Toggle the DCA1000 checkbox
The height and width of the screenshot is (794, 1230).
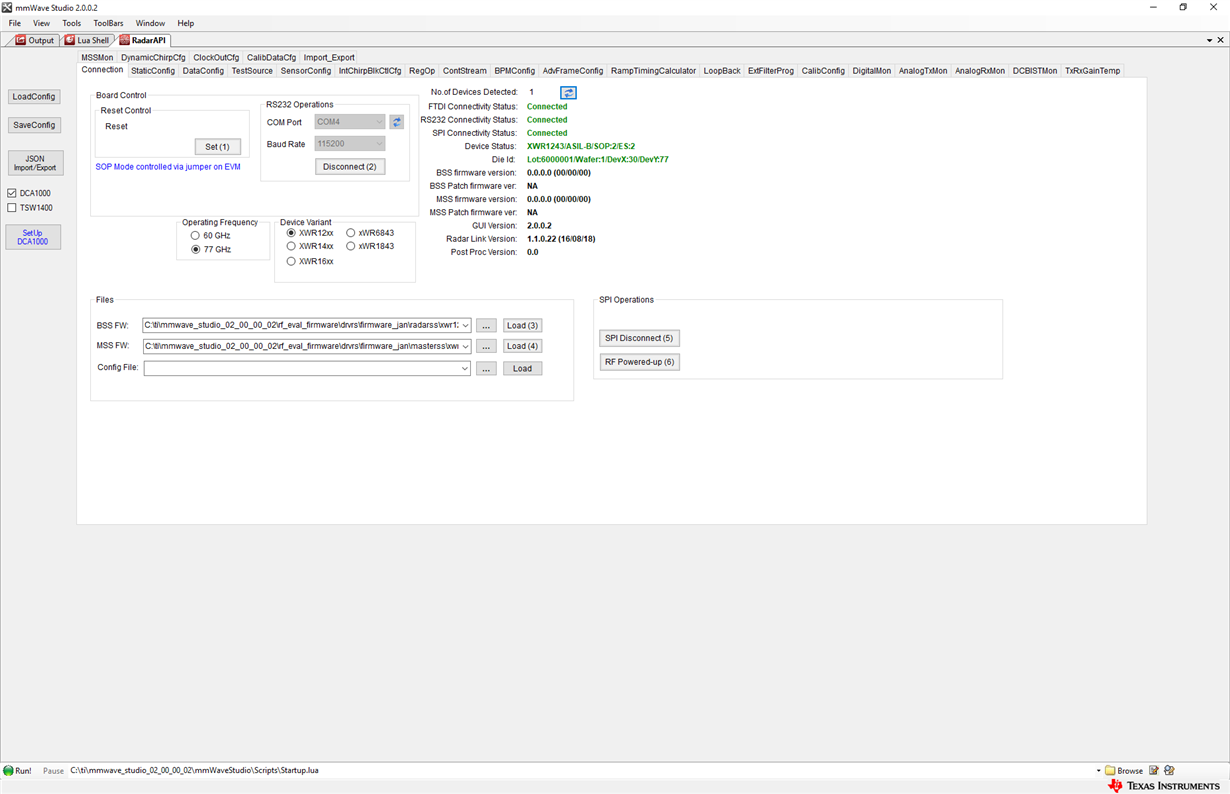click(12, 193)
